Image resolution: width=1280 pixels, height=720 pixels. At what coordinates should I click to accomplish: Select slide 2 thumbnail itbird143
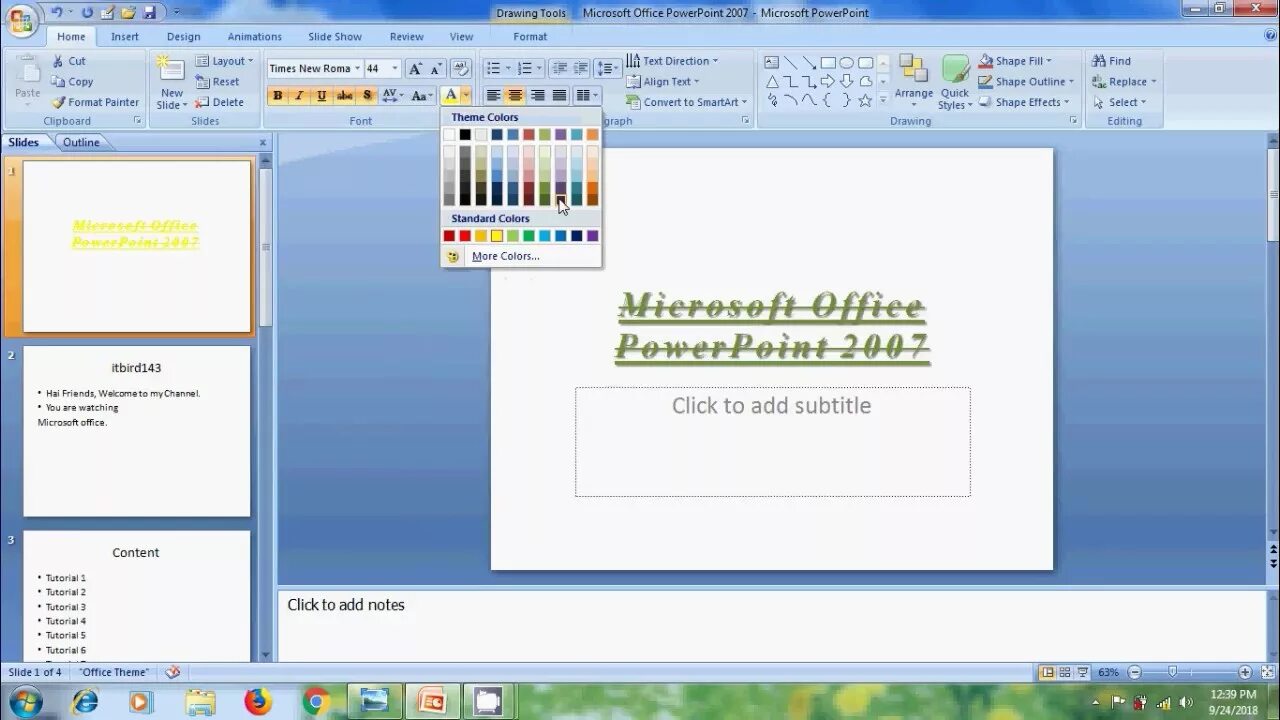tap(137, 431)
